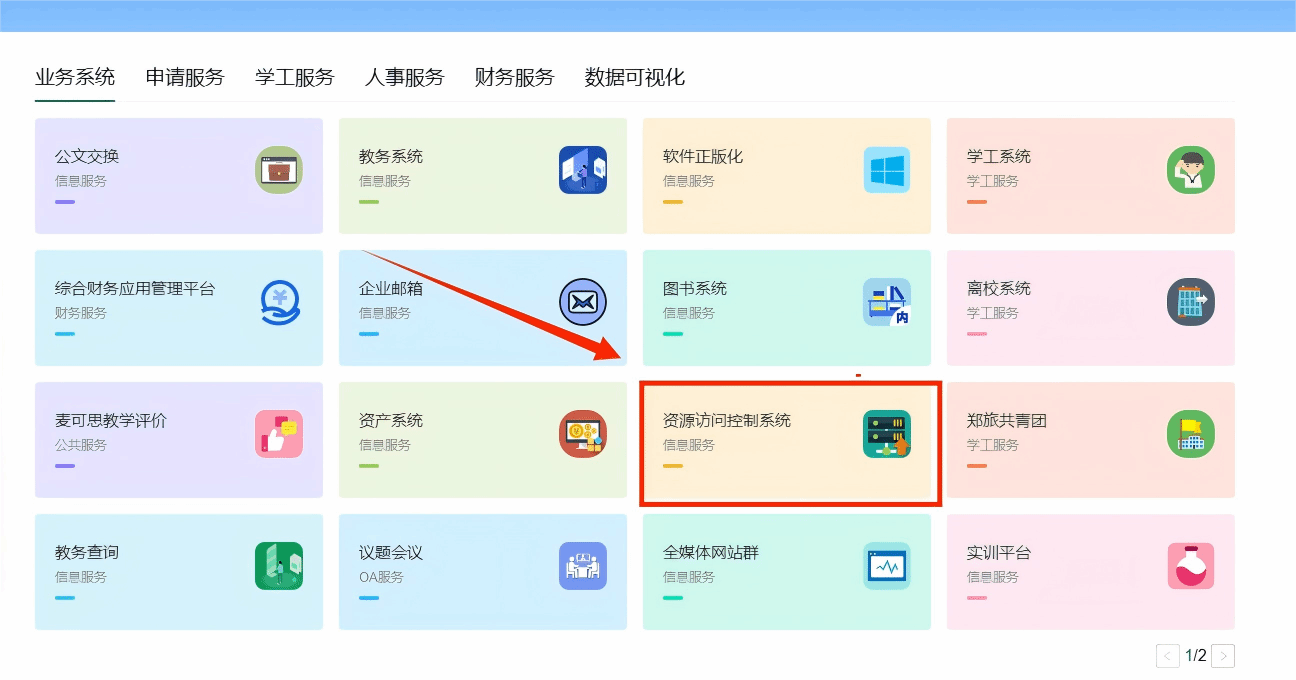Select the 实训平台 flask icon
This screenshot has height=680, width=1296.
[x=1190, y=566]
